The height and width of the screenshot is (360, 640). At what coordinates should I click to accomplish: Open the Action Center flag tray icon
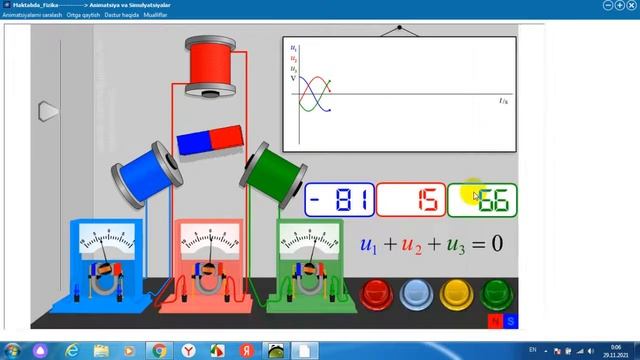557,351
